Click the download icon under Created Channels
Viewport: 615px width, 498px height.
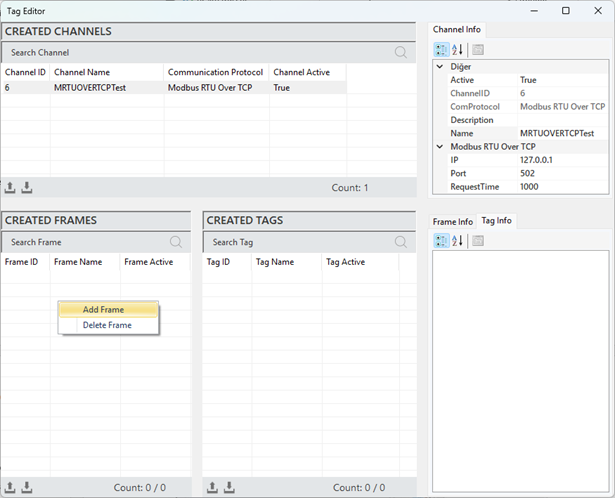click(27, 188)
